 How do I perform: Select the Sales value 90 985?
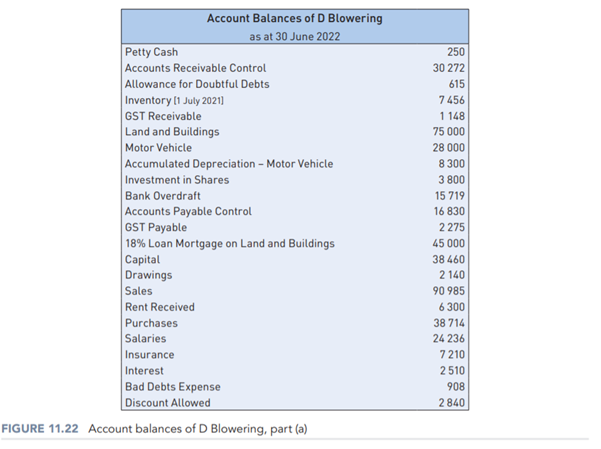[449, 291]
